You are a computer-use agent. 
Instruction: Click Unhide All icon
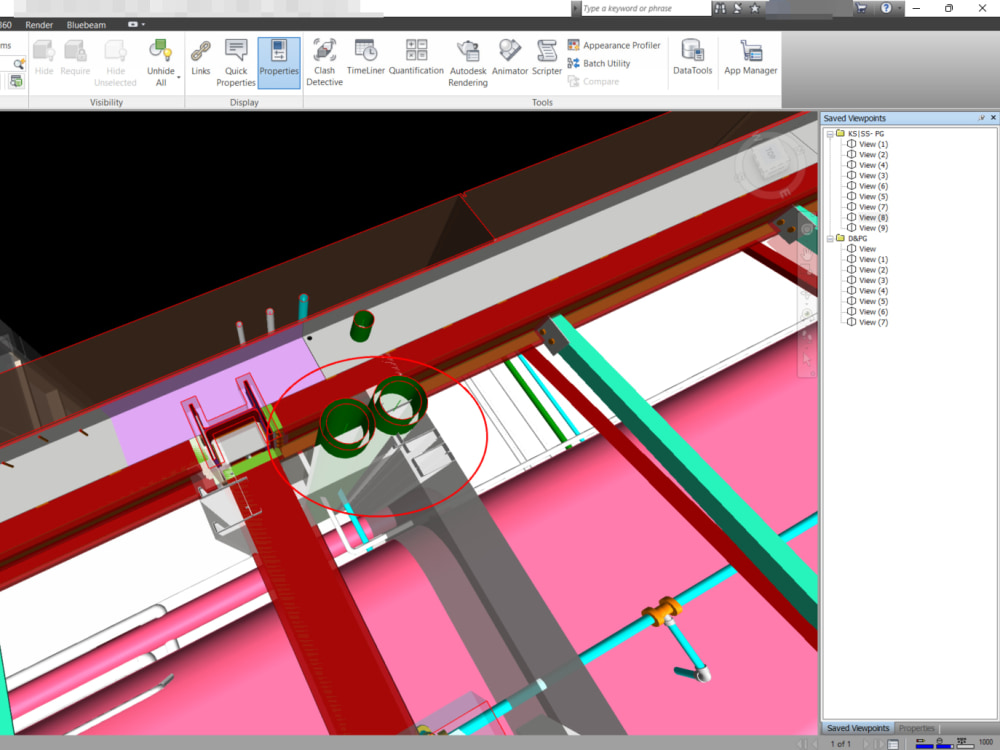(x=160, y=51)
